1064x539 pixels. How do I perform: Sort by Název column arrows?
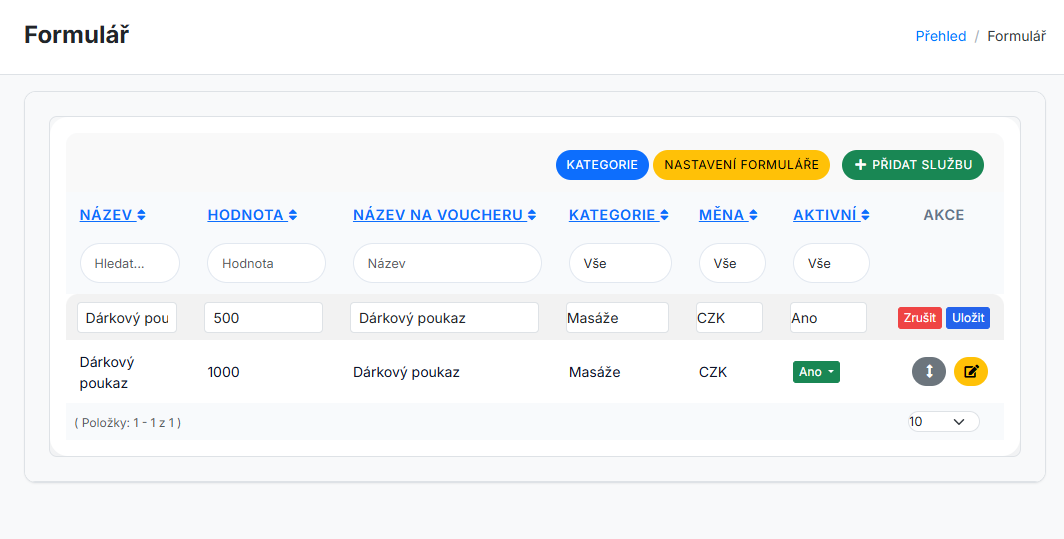click(141, 215)
